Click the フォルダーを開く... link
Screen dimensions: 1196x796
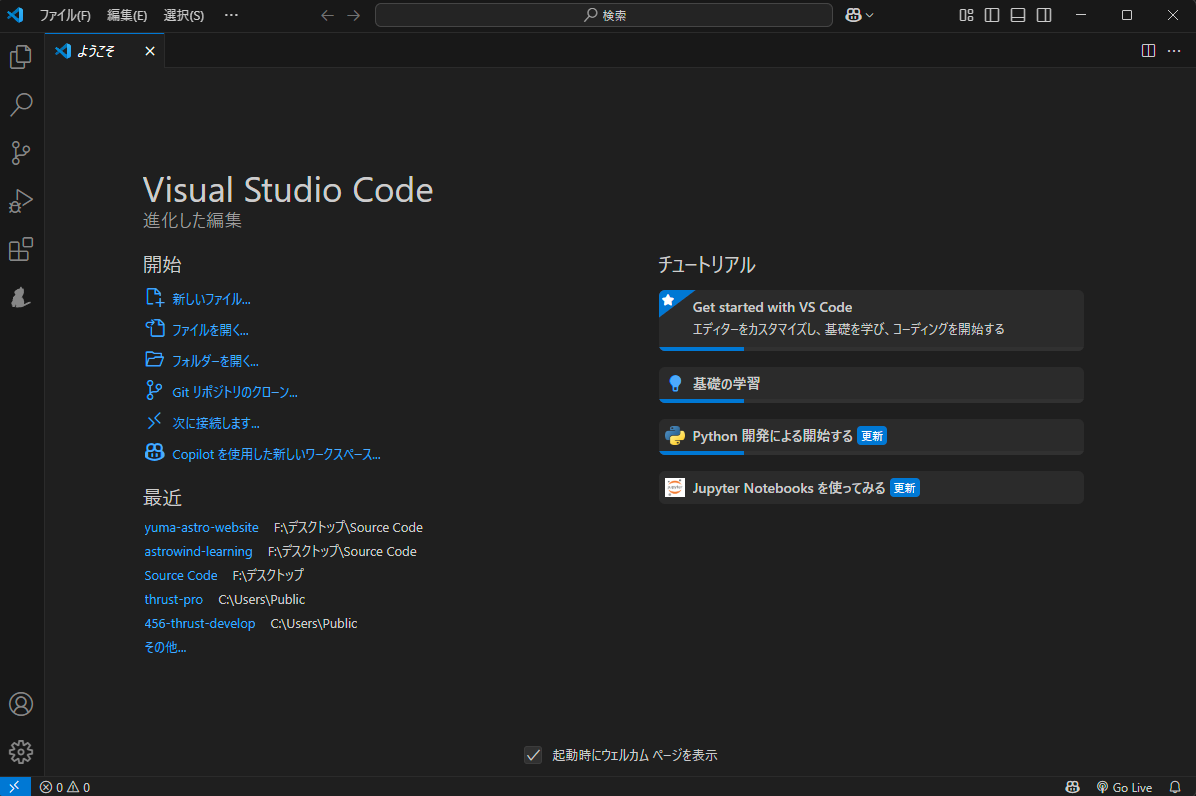(x=215, y=361)
